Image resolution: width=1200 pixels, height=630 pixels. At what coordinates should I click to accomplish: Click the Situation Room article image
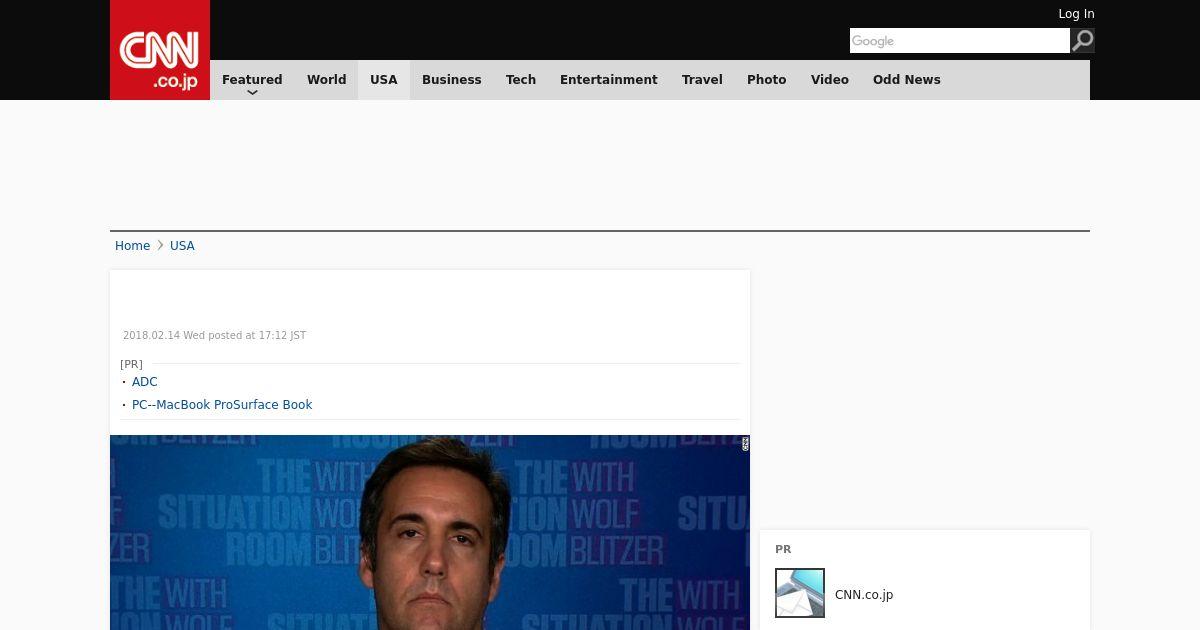tap(430, 532)
